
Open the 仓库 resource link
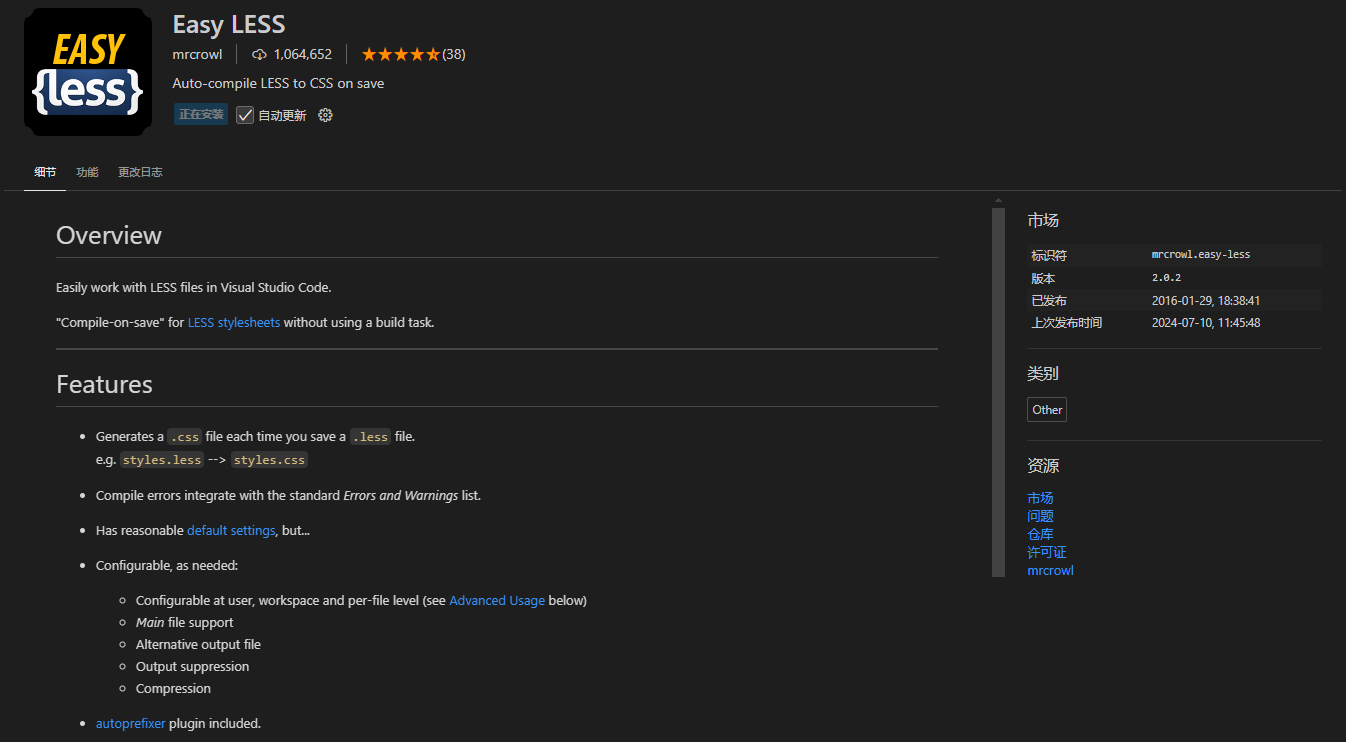[1040, 534]
